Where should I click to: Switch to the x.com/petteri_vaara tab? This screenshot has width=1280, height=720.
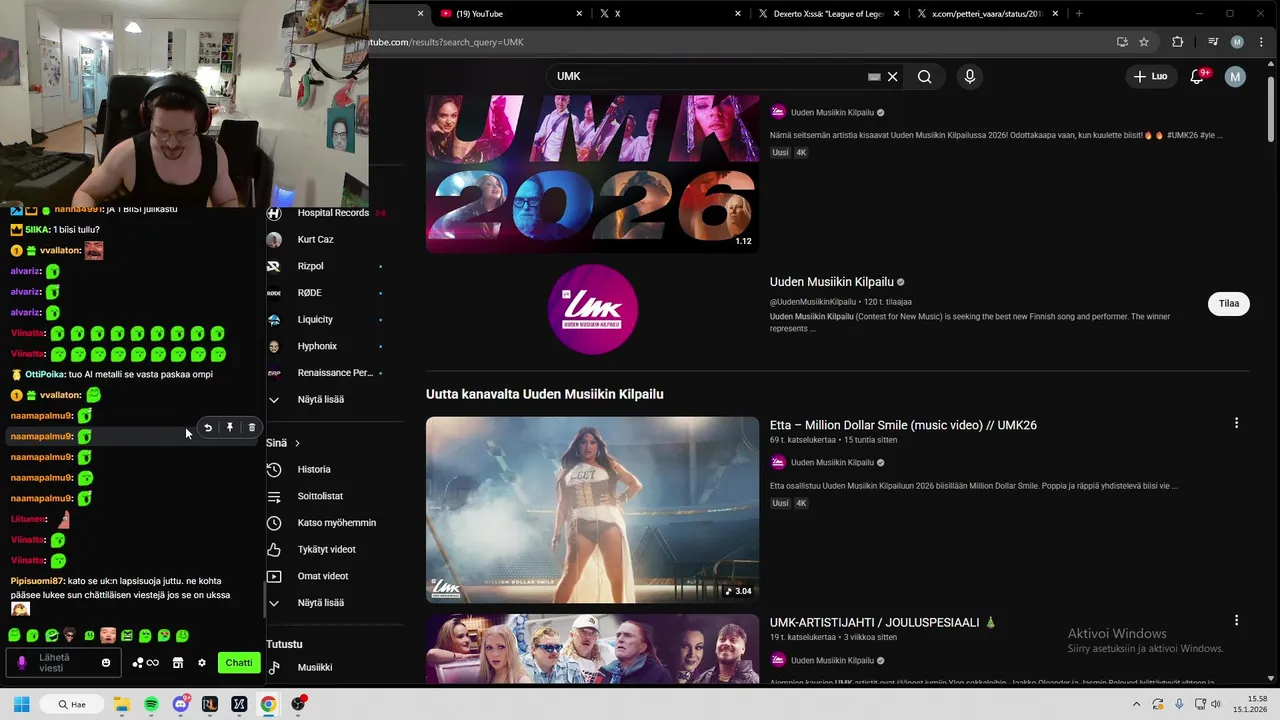988,14
